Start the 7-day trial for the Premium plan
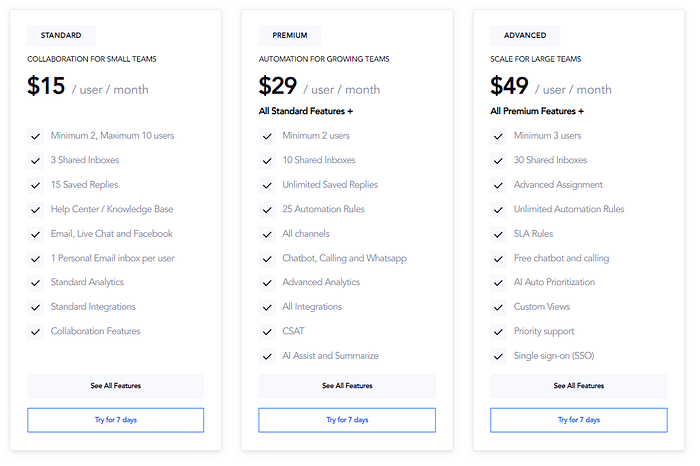The height and width of the screenshot is (466, 700). coord(347,420)
